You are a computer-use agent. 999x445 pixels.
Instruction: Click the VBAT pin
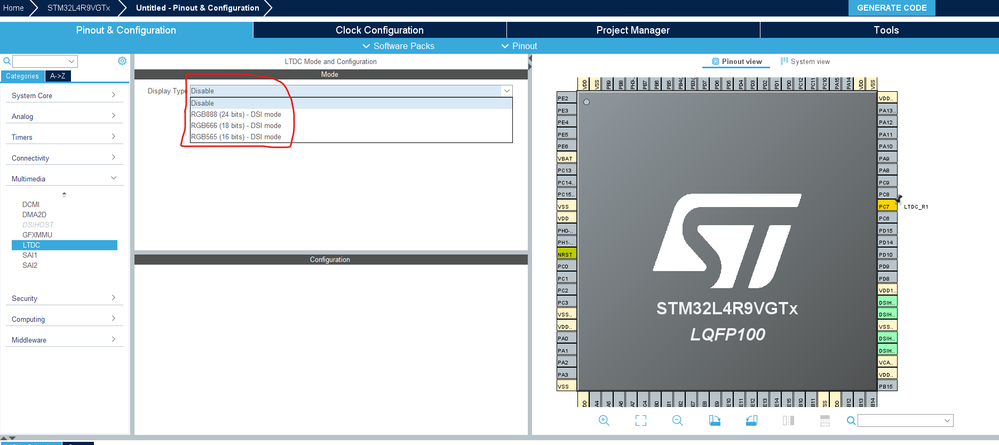pyautogui.click(x=566, y=158)
